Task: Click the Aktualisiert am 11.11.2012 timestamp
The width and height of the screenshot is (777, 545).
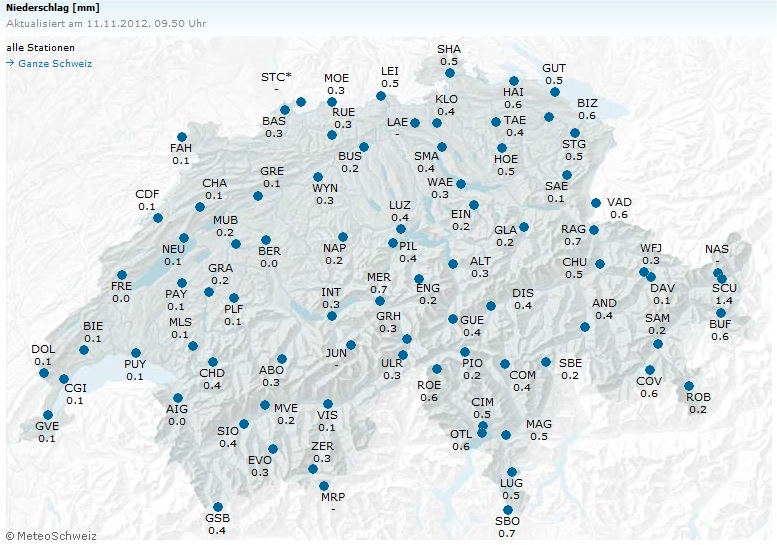Action: [x=106, y=24]
